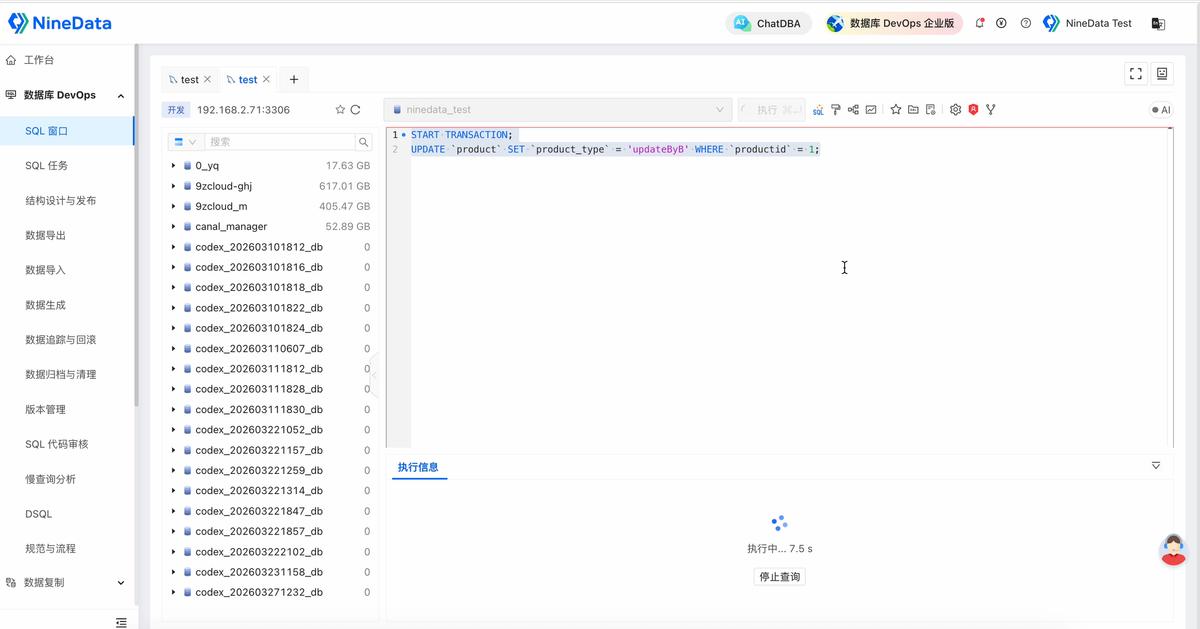
Task: Expand the canal_manager database node
Action: click(x=173, y=227)
